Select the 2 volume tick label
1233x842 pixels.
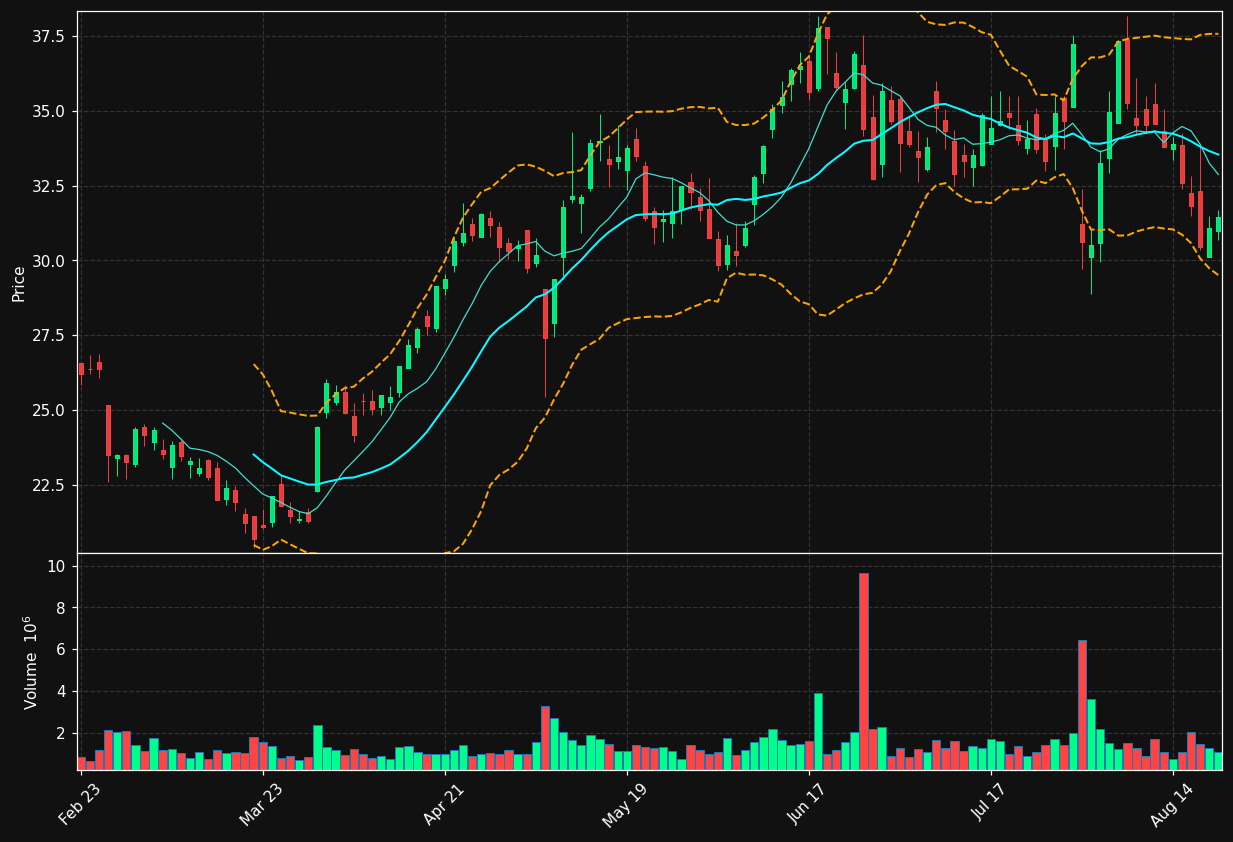tap(63, 733)
